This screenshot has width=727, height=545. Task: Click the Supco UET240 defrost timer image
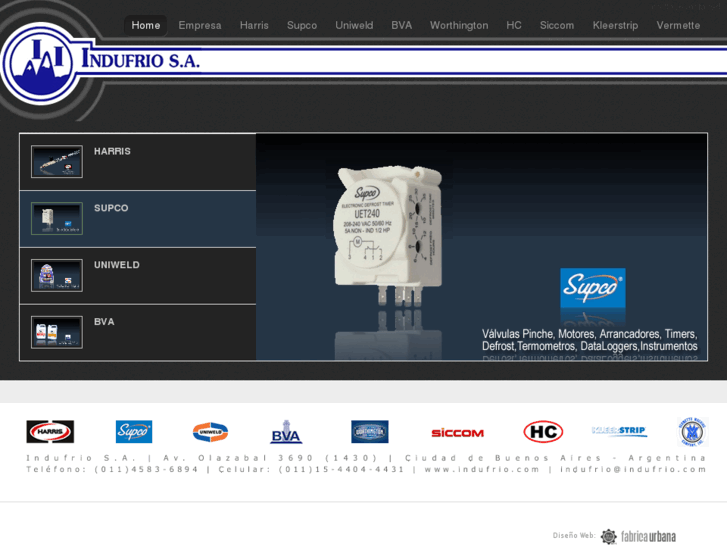(388, 235)
